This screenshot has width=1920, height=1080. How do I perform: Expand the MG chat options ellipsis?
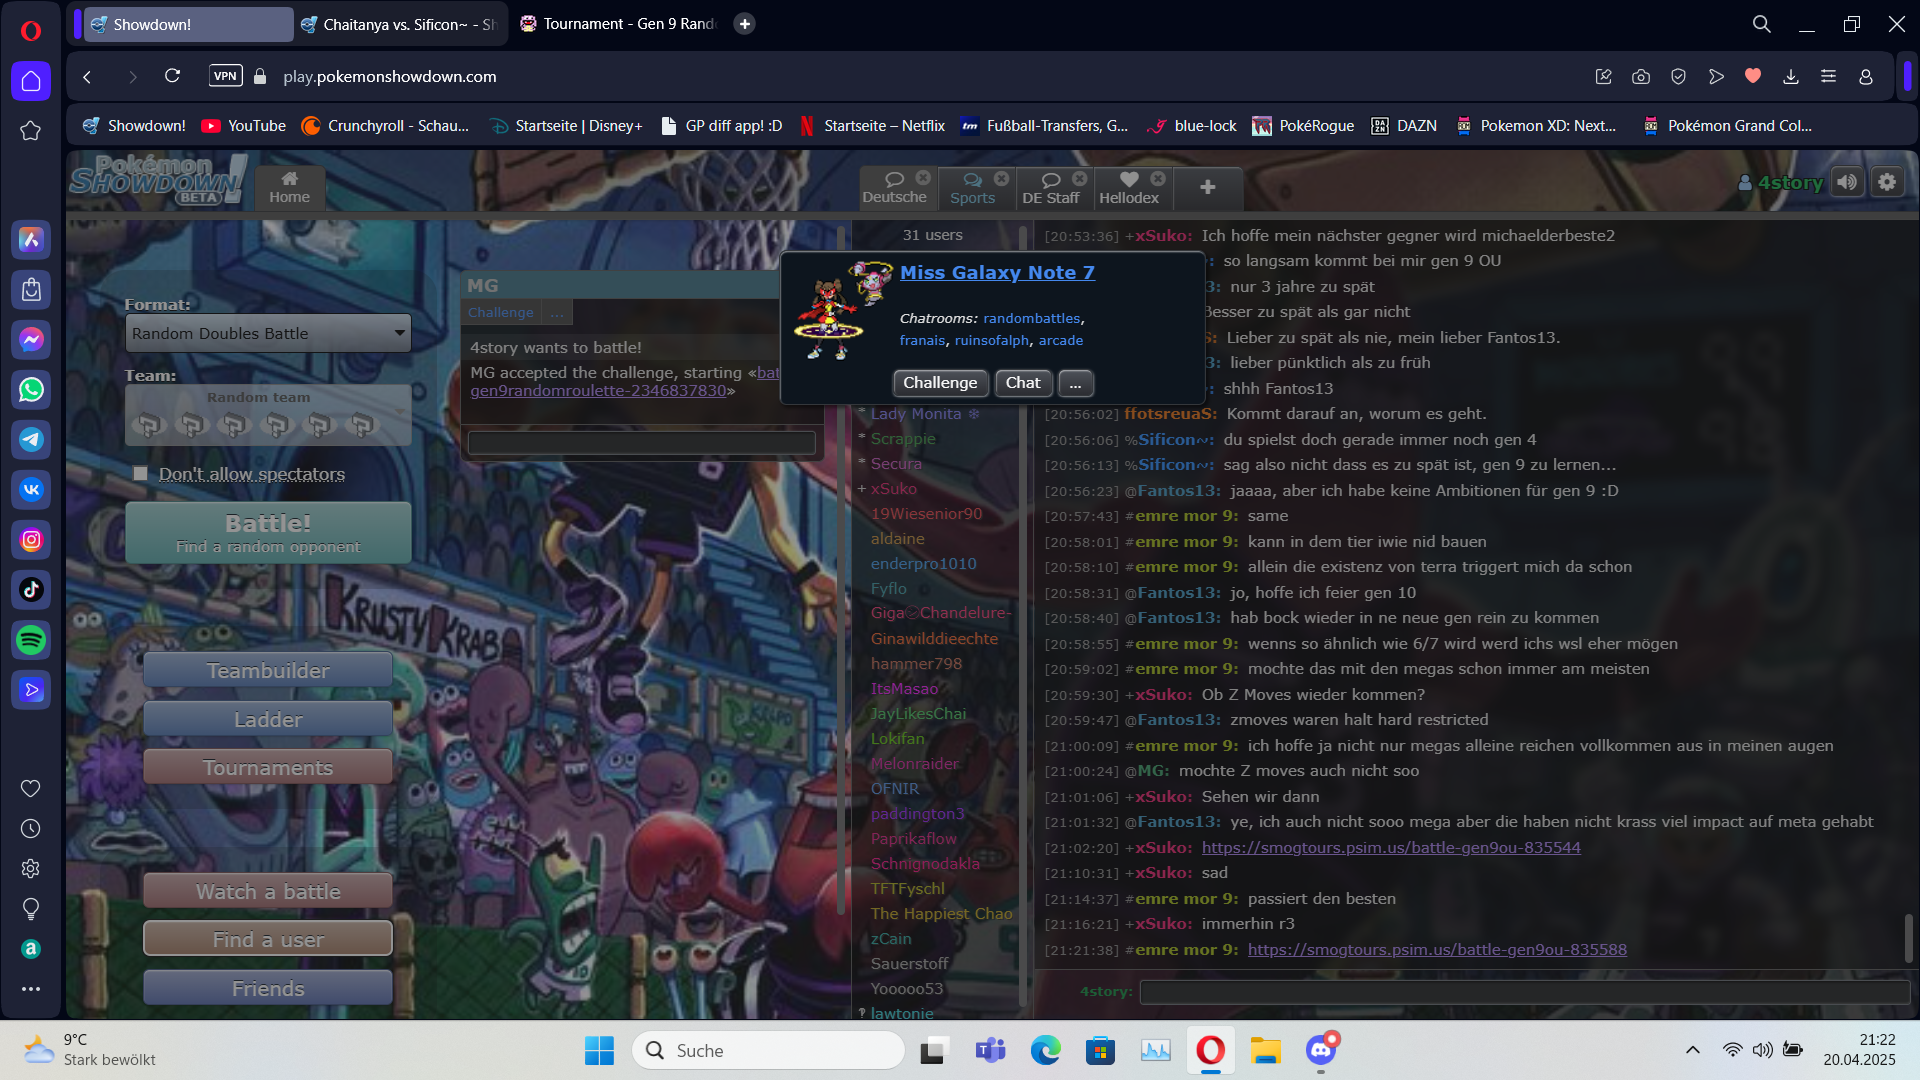coord(557,312)
